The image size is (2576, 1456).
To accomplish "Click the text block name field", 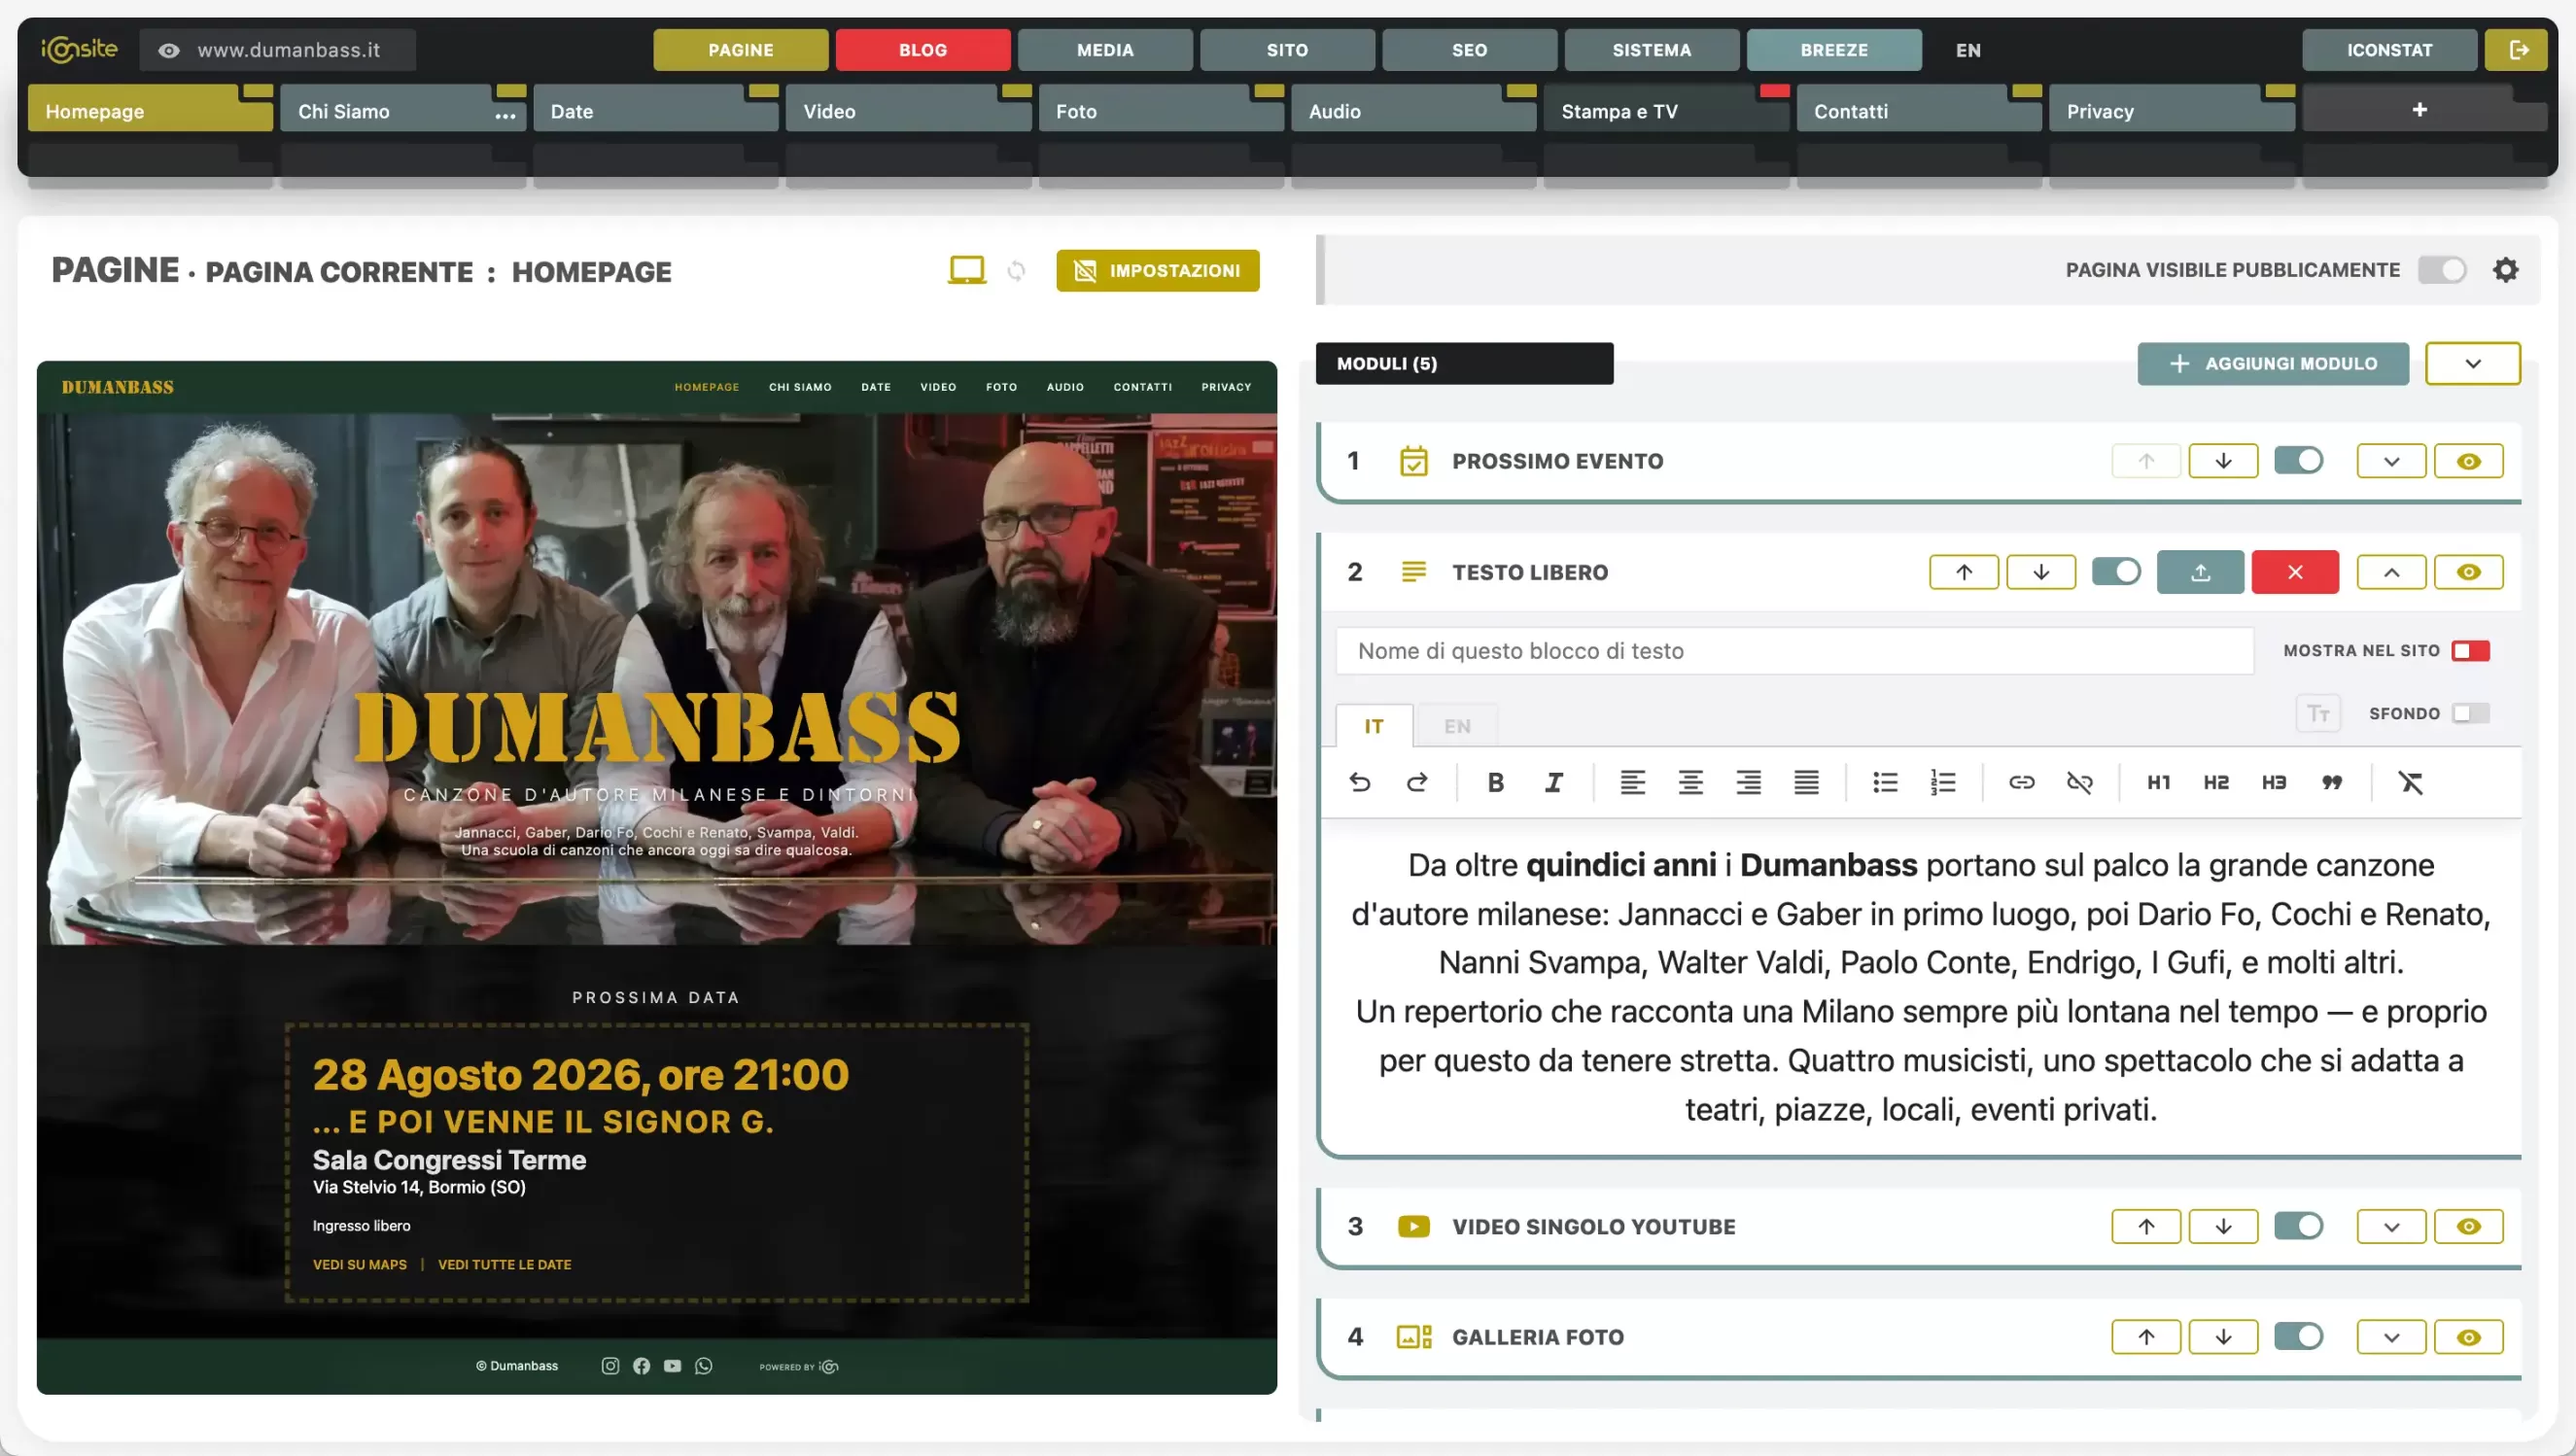I will tap(1794, 651).
